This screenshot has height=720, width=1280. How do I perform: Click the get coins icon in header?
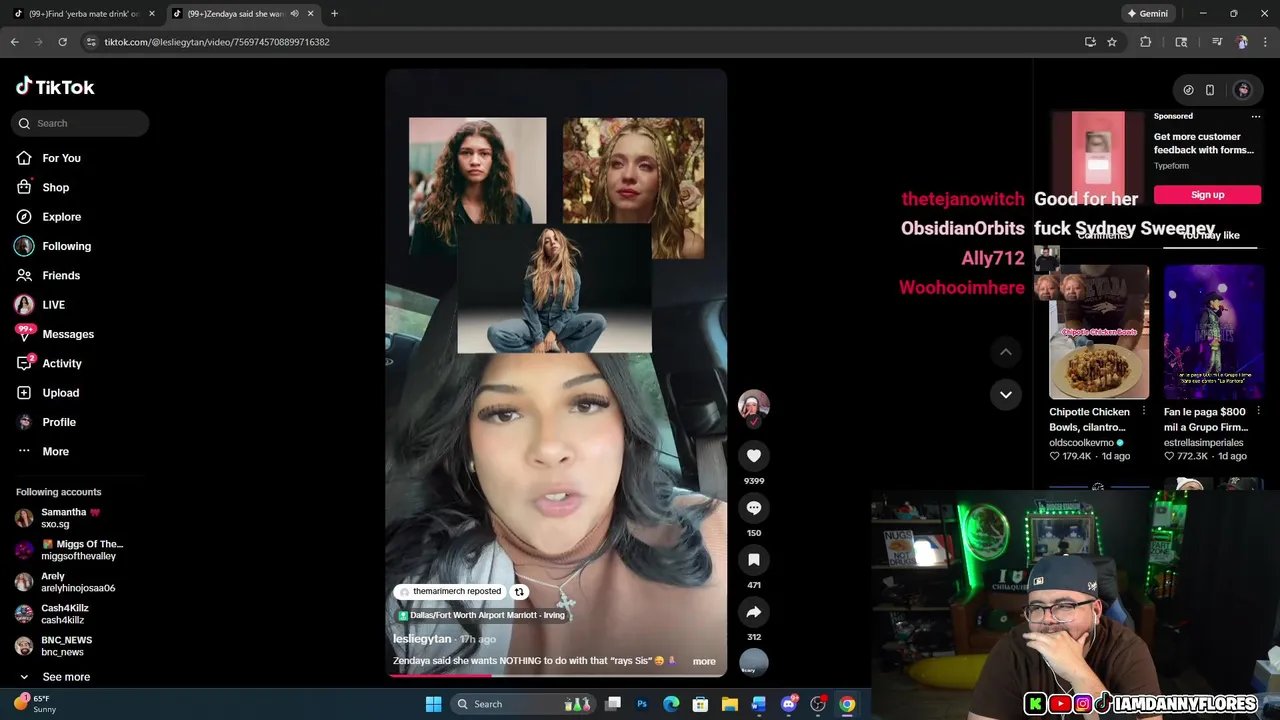pos(1188,90)
